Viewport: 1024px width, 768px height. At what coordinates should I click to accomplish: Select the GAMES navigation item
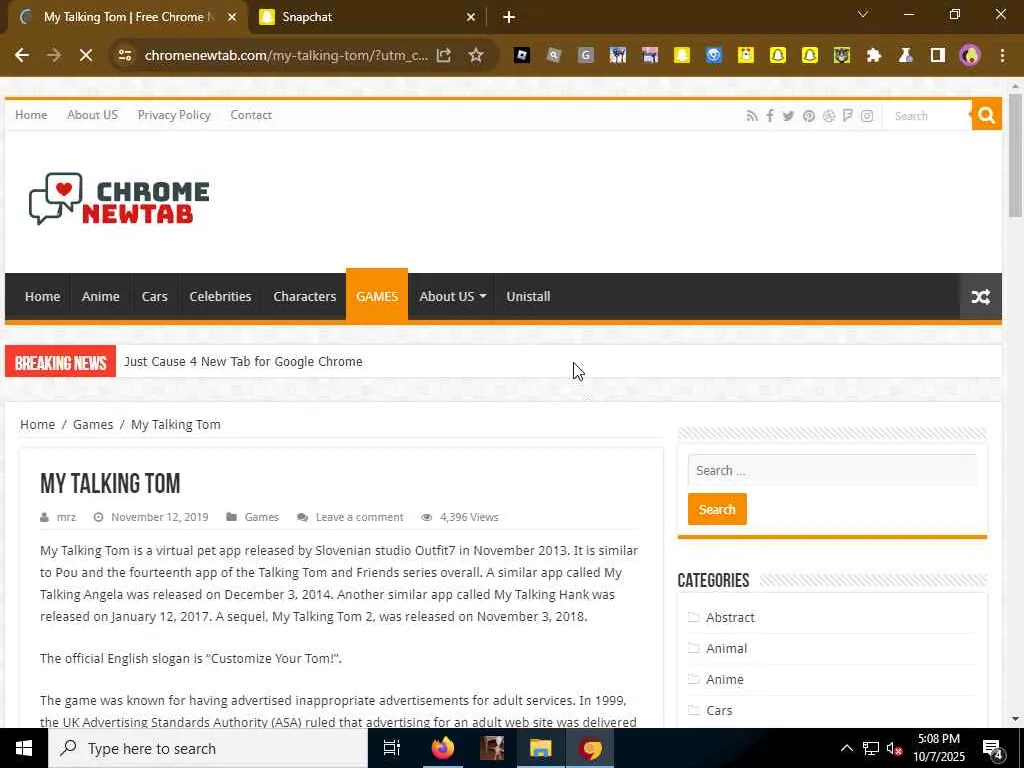[377, 295]
